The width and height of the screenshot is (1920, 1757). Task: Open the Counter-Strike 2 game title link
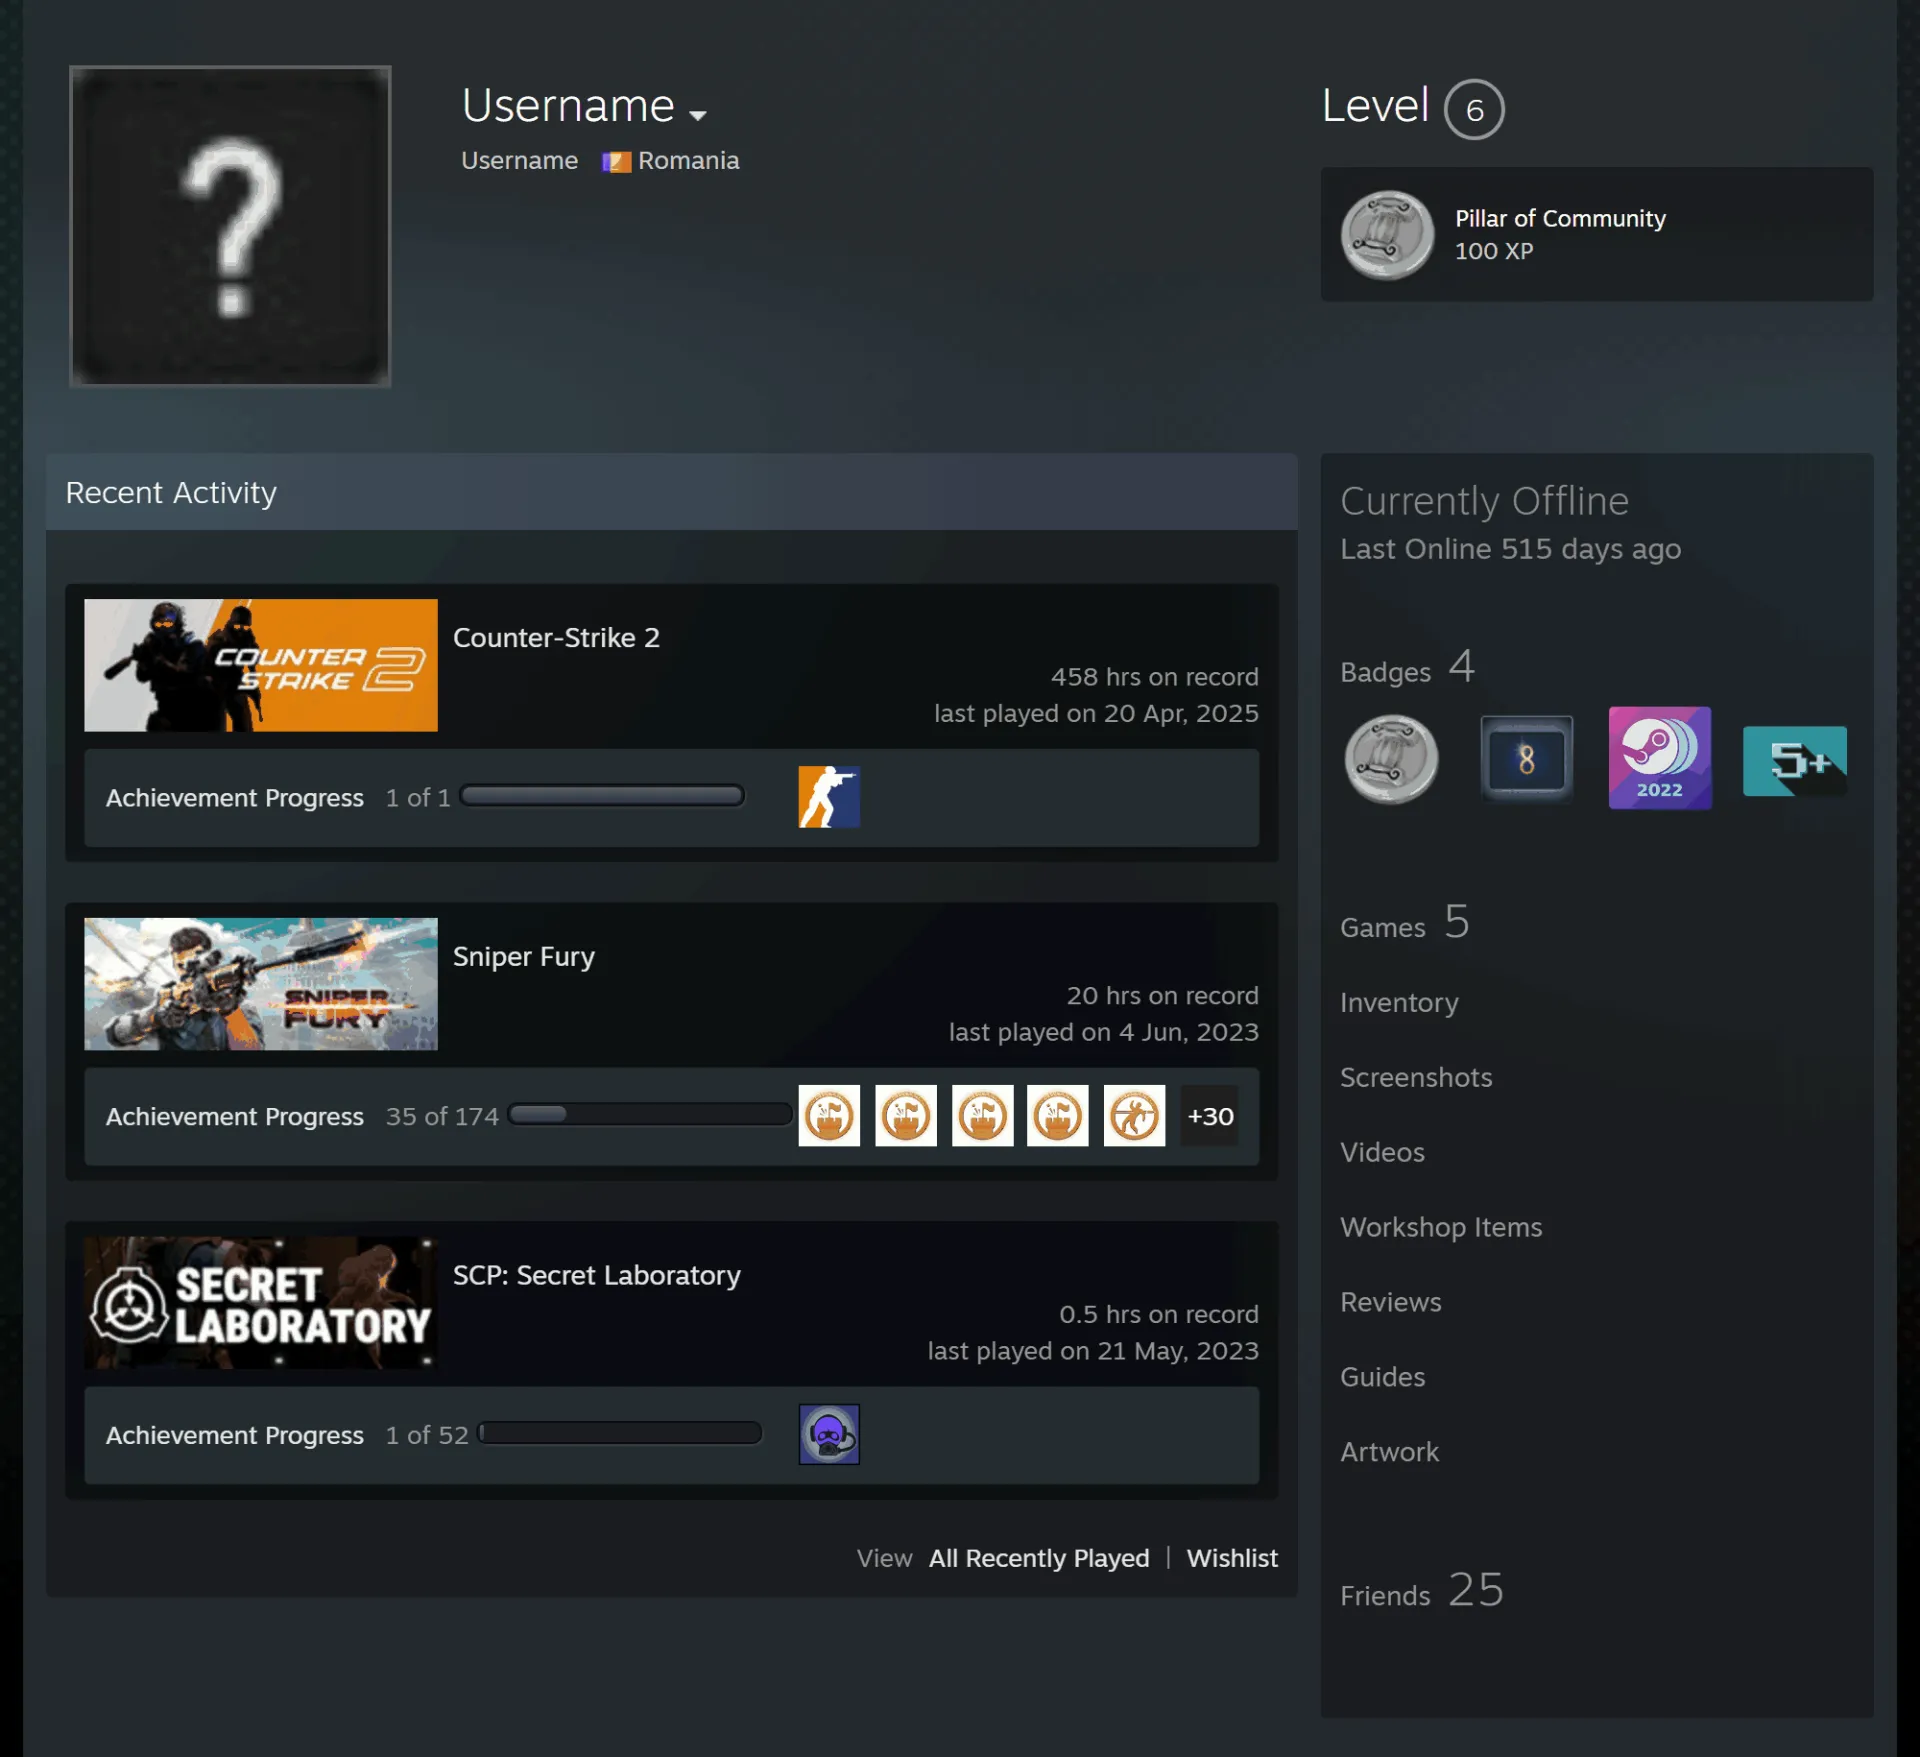click(x=556, y=638)
